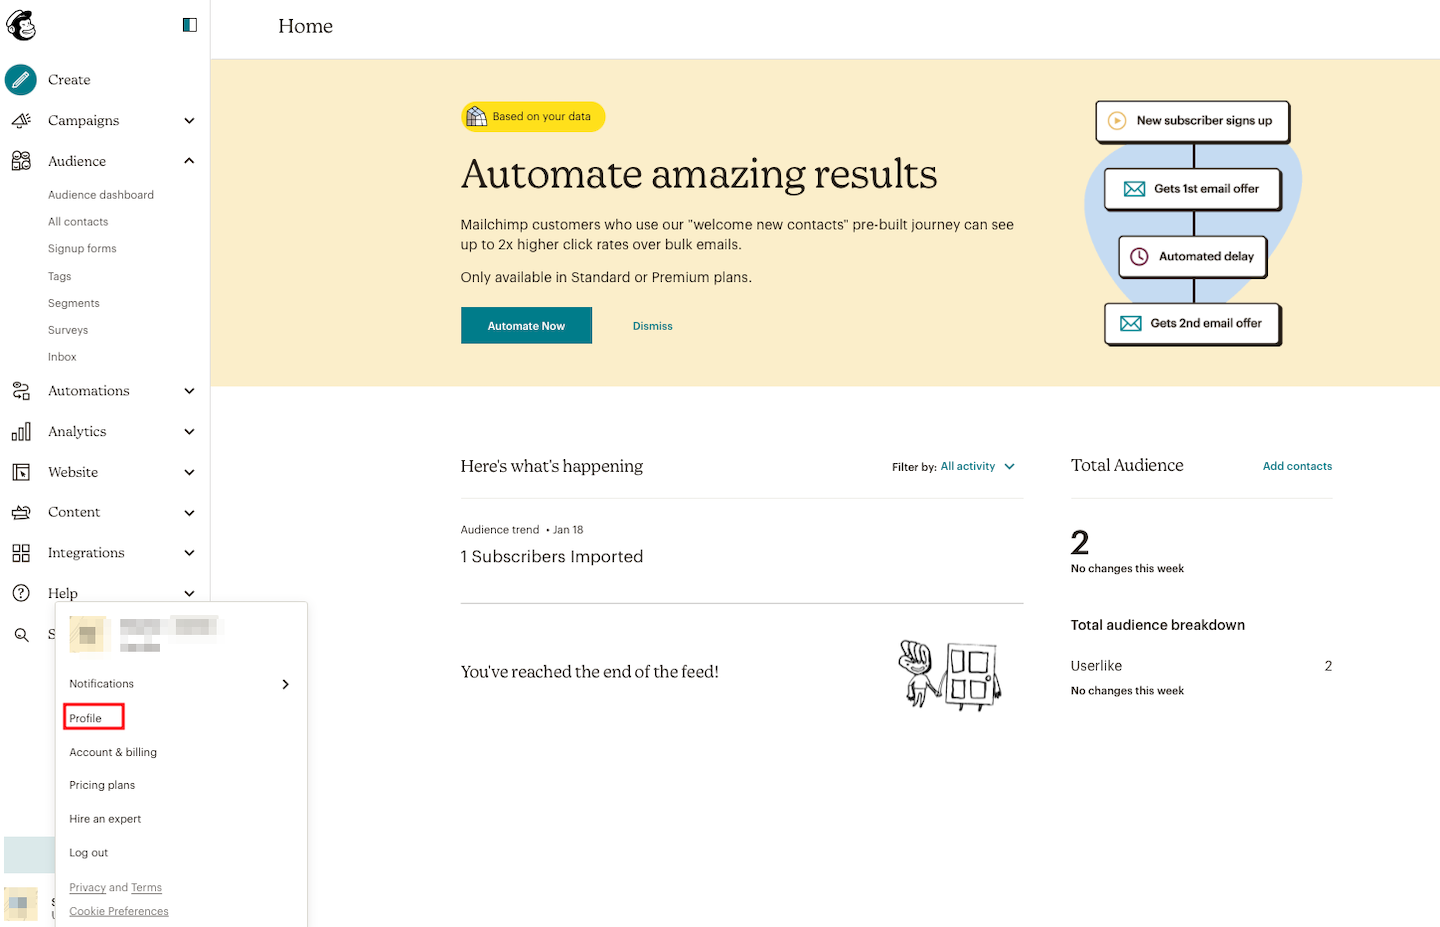Open Cookie Preferences link

click(x=119, y=911)
